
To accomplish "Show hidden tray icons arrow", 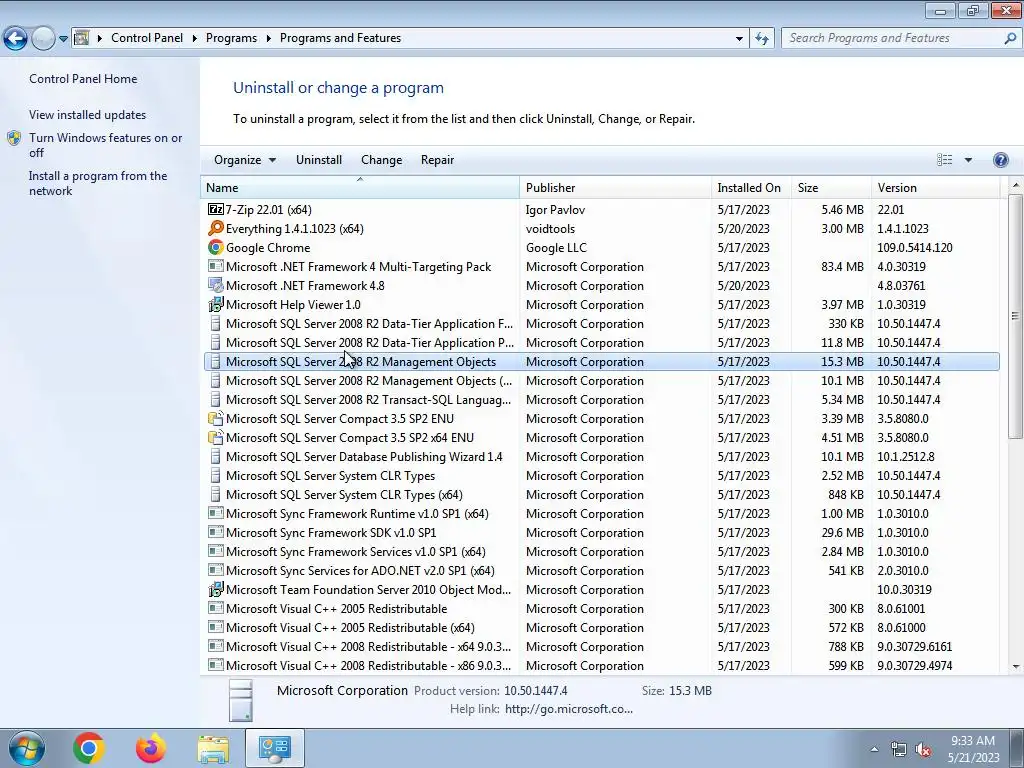I will (874, 750).
